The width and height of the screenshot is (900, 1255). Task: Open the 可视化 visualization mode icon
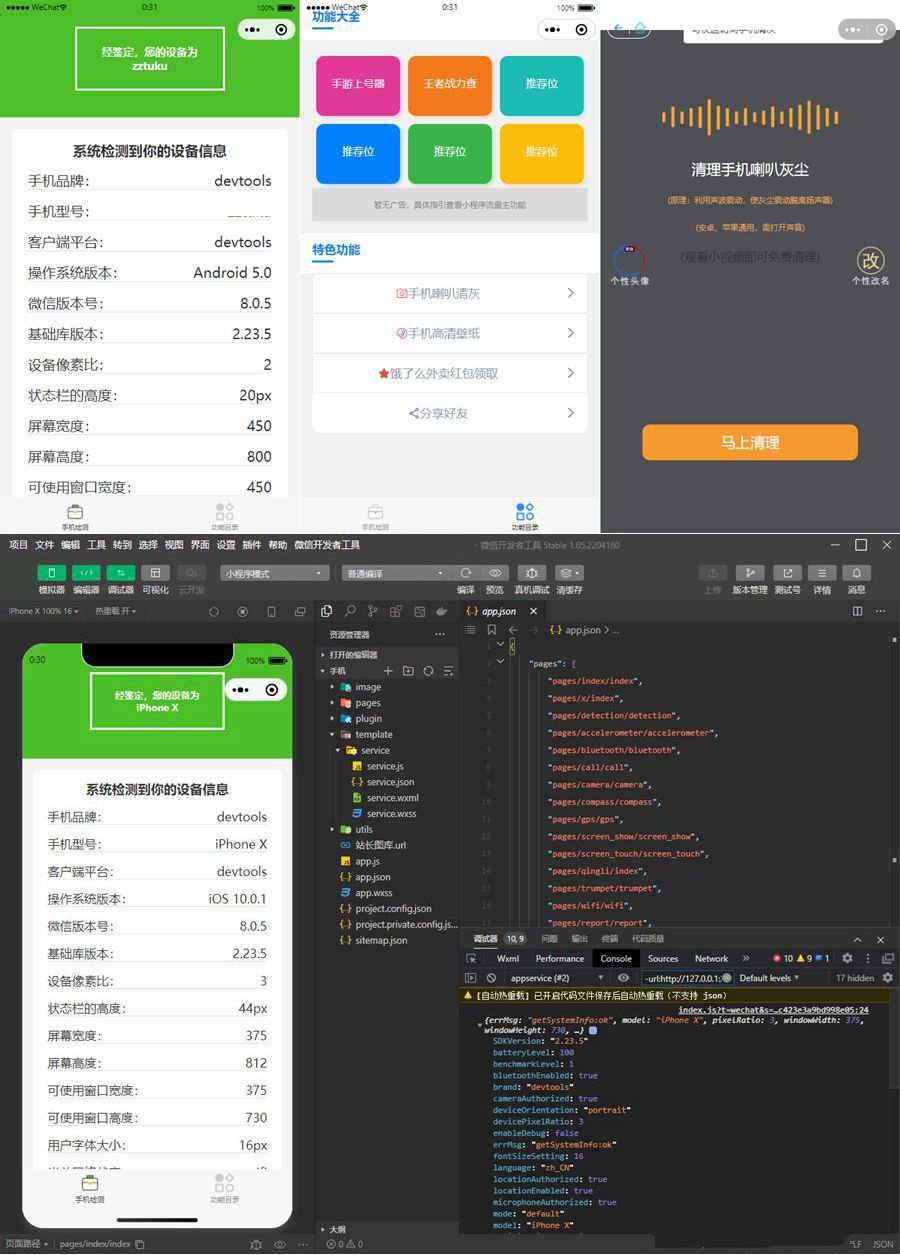pos(154,572)
